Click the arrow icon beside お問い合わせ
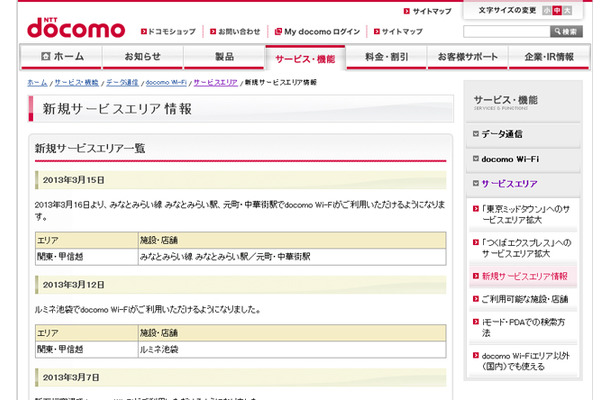The image size is (610, 400). pyautogui.click(x=213, y=32)
